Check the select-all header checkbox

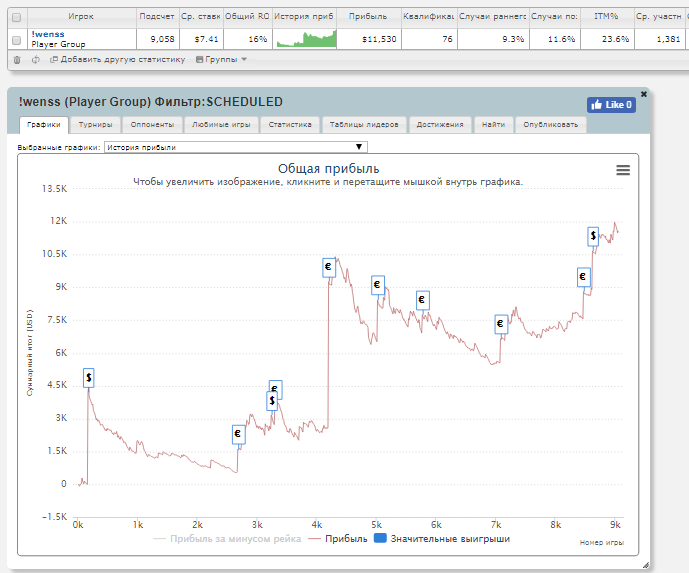point(16,17)
